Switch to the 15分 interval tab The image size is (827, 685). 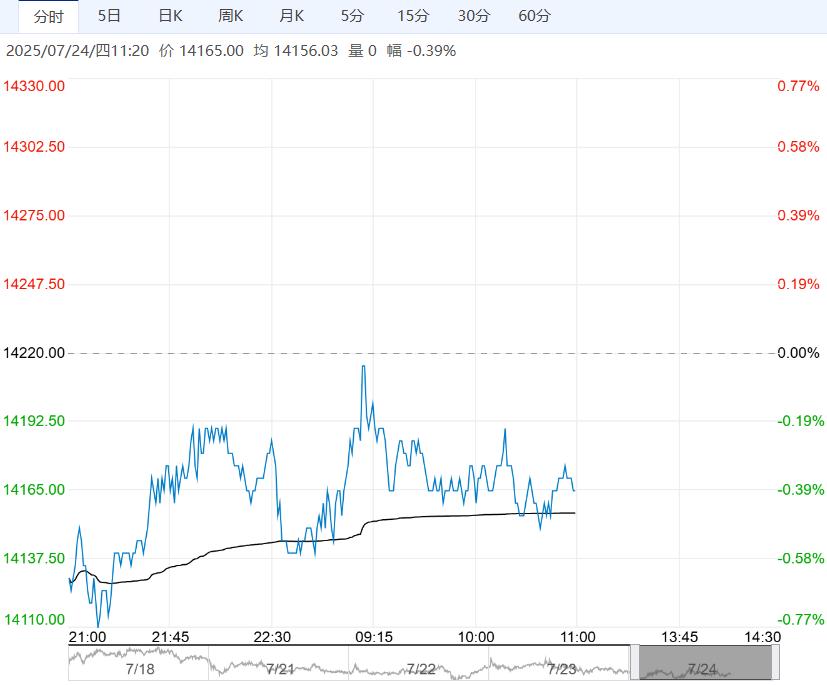[x=413, y=16]
